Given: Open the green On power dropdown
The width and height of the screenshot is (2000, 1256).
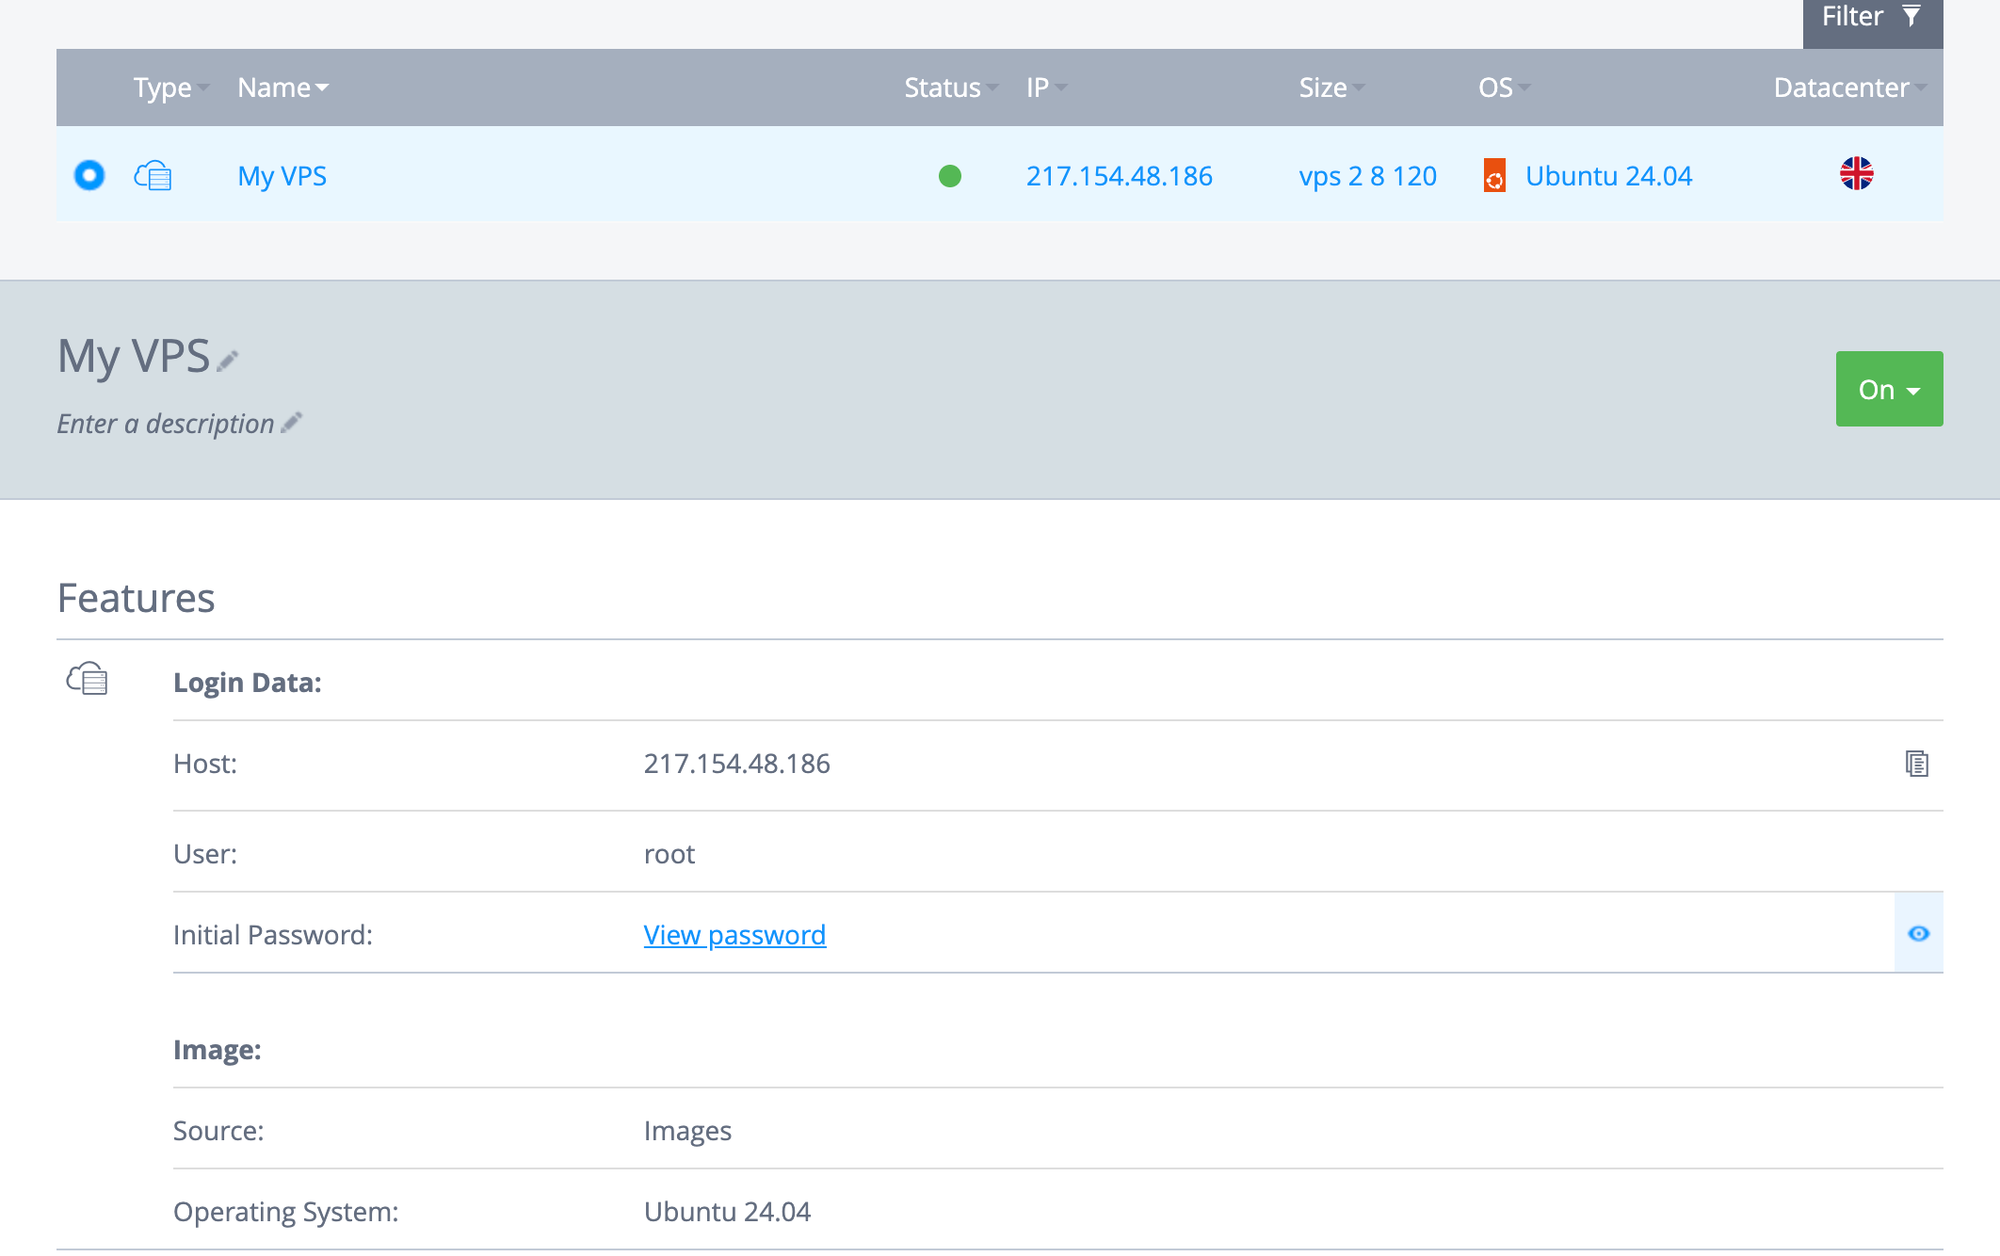Looking at the screenshot, I should tap(1888, 389).
